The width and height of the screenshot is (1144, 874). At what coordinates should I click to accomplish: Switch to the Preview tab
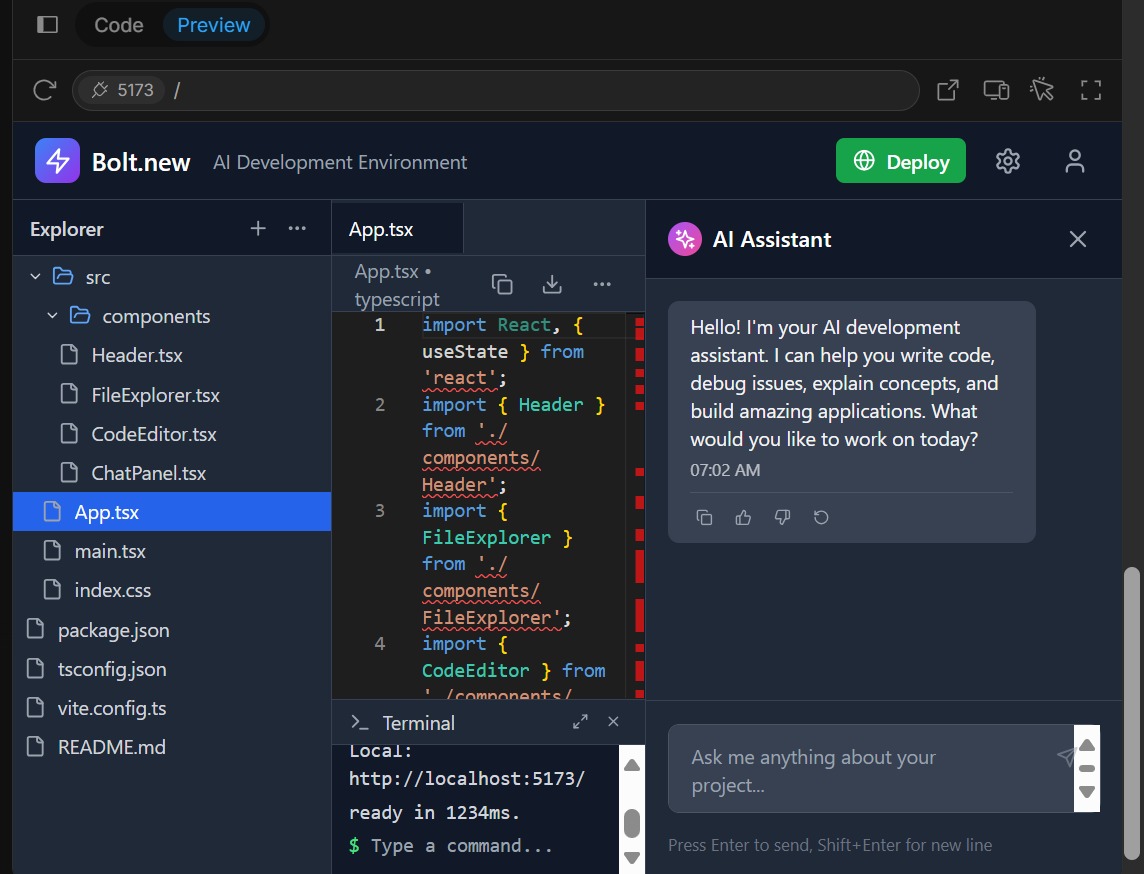[x=214, y=25]
